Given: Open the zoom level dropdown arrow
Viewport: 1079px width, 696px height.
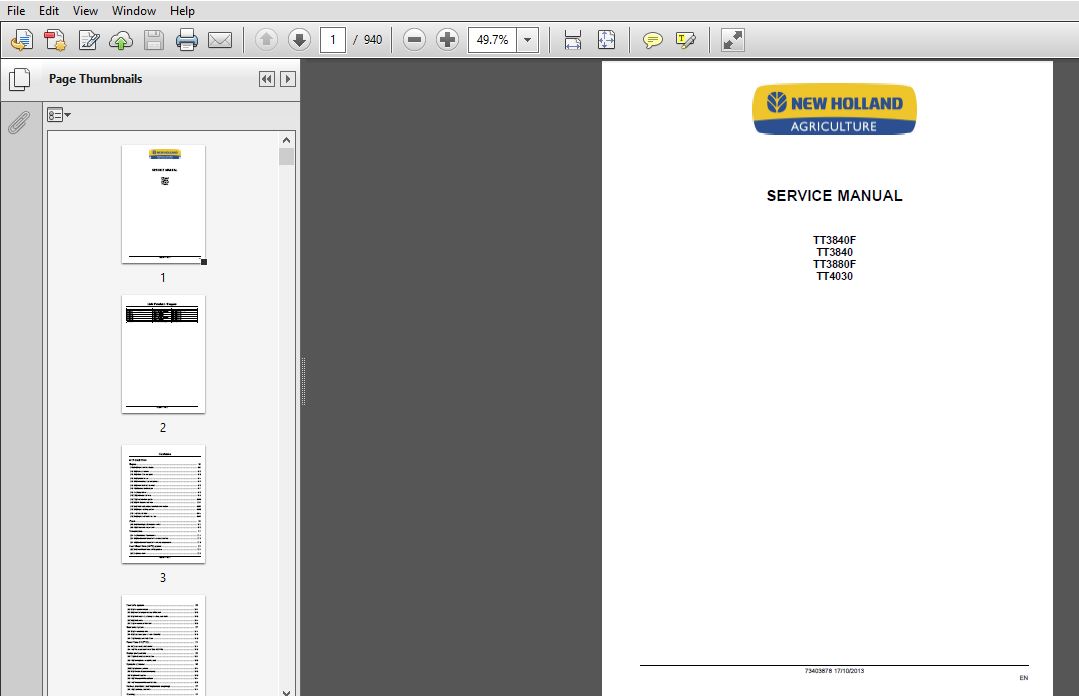Looking at the screenshot, I should [528, 40].
